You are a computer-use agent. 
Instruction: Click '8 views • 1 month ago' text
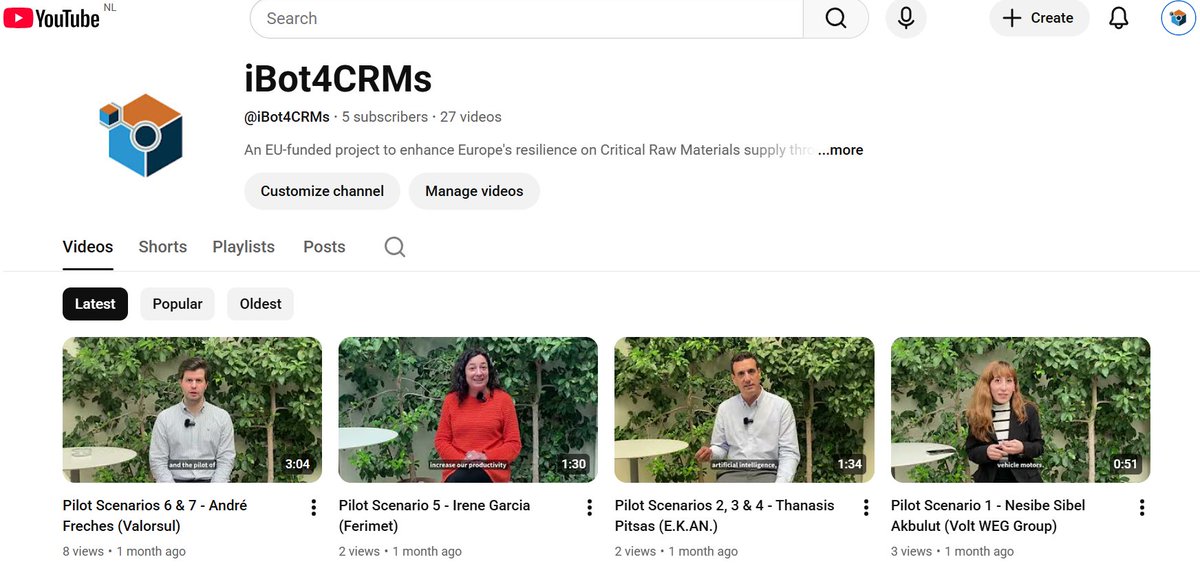click(x=124, y=551)
